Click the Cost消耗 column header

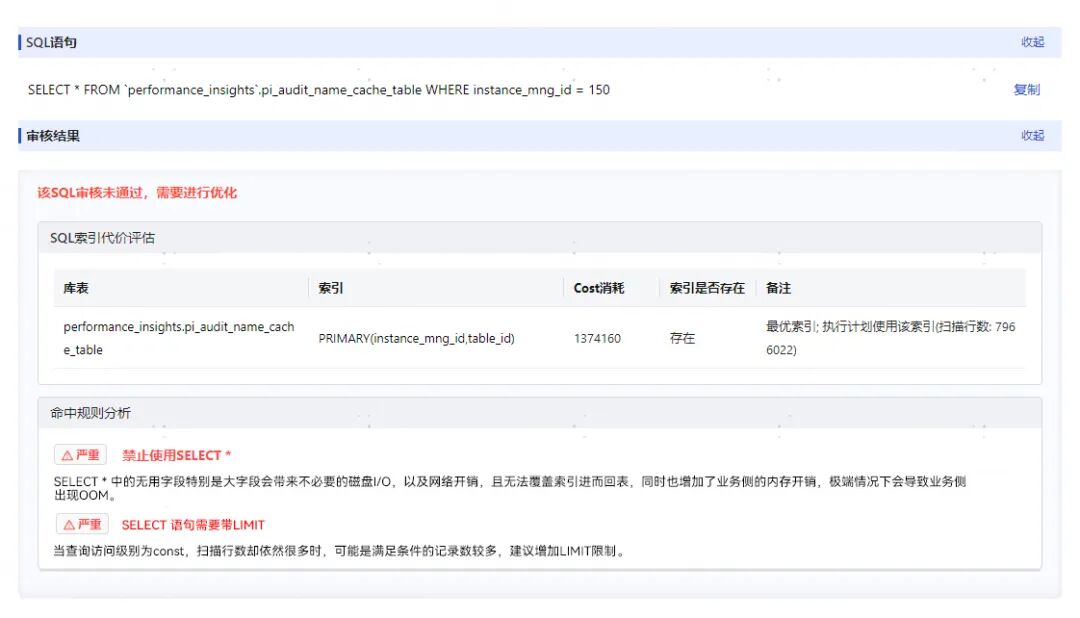pyautogui.click(x=599, y=288)
